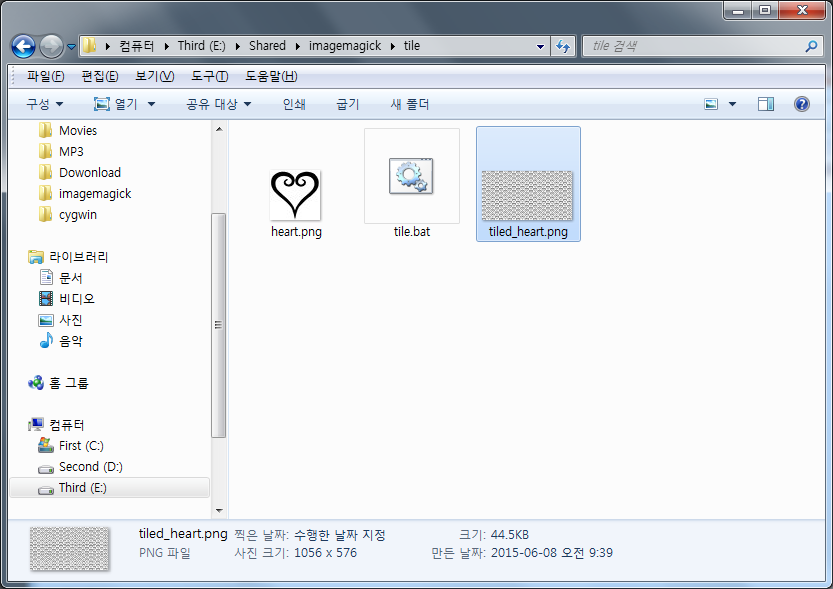The image size is (833, 589).
Task: Expand the 구성 organize dropdown
Action: click(x=44, y=104)
